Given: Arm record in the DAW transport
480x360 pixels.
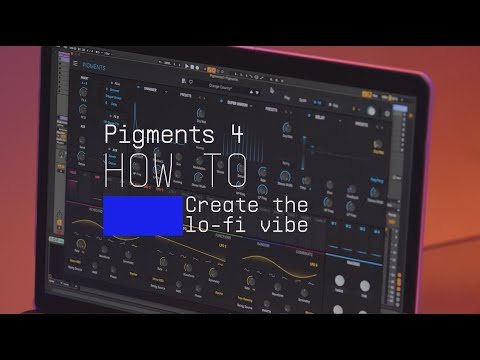Looking at the screenshot, I should click(x=197, y=68).
